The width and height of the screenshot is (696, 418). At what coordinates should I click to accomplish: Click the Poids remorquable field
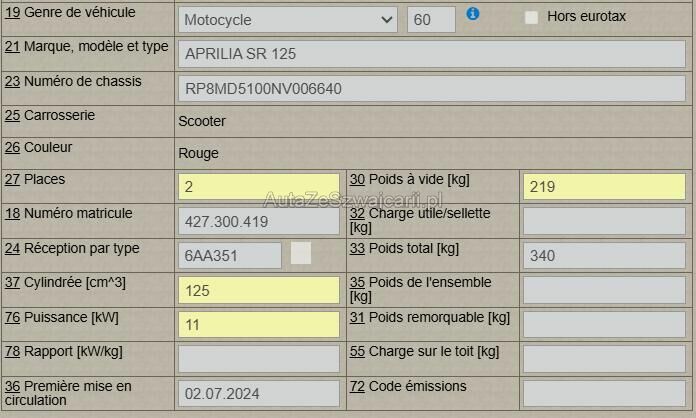(603, 324)
